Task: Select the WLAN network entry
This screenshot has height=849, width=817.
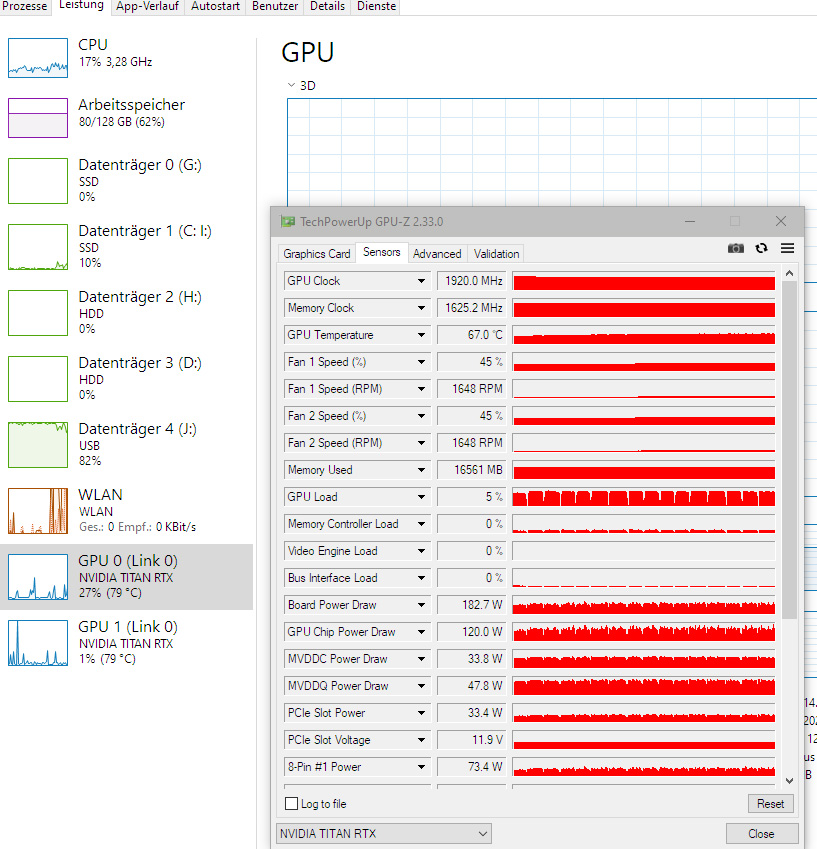Action: (127, 511)
